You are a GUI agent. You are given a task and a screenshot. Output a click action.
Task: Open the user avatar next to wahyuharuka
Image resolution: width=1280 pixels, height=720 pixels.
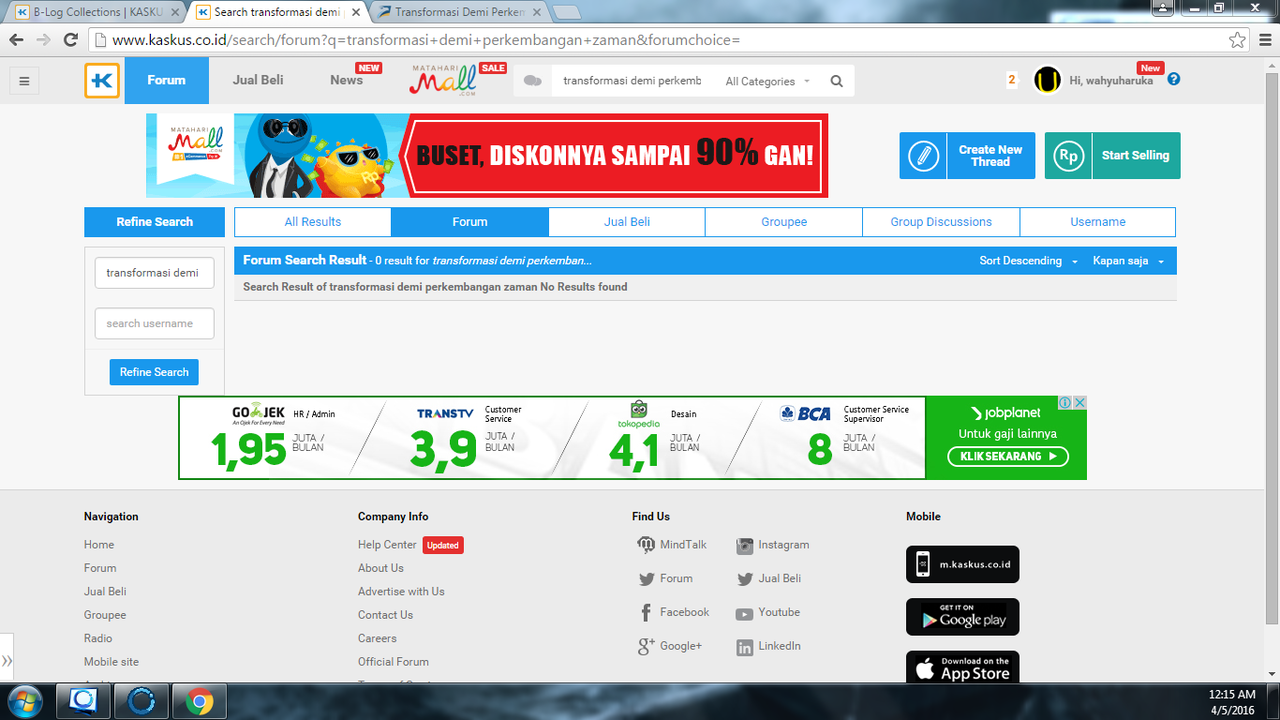pos(1047,80)
